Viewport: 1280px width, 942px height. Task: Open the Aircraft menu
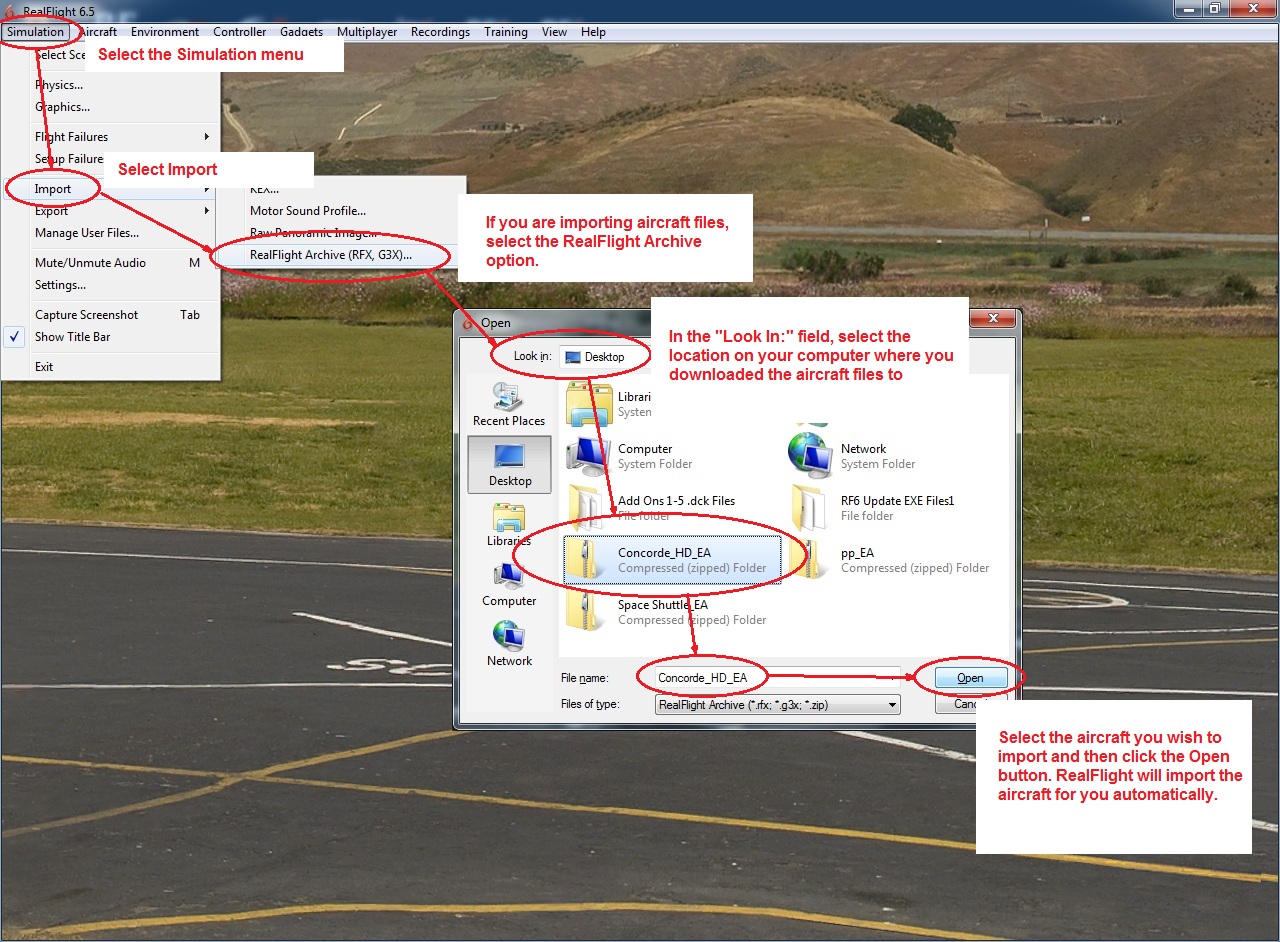pyautogui.click(x=98, y=32)
